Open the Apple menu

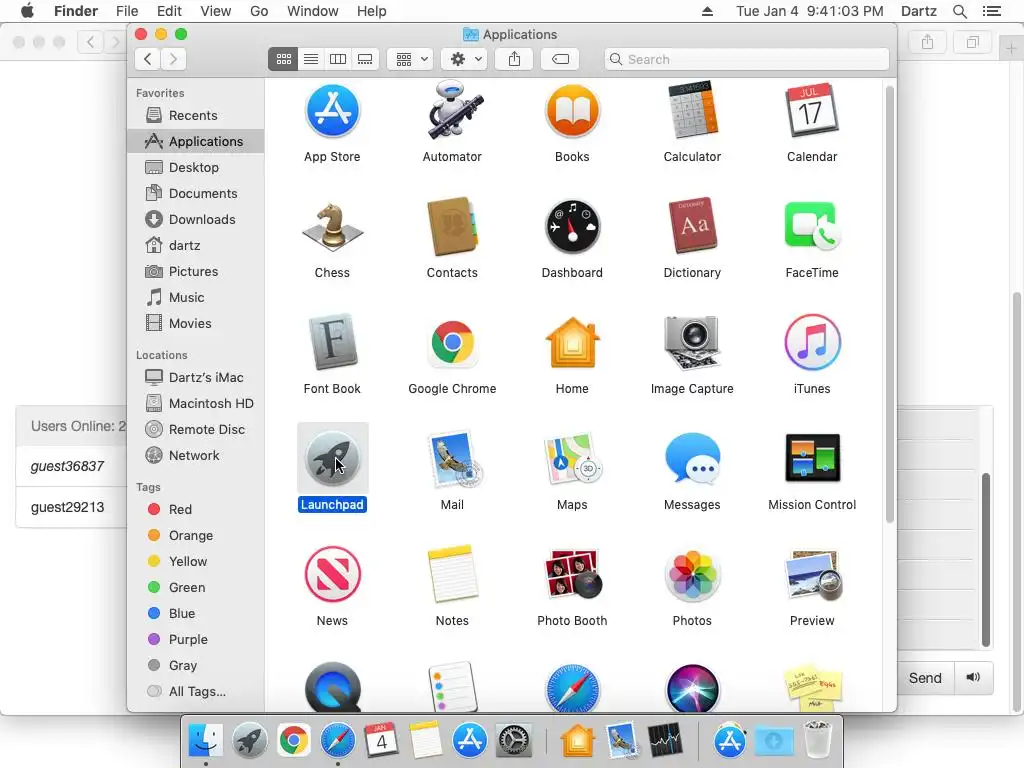27,11
